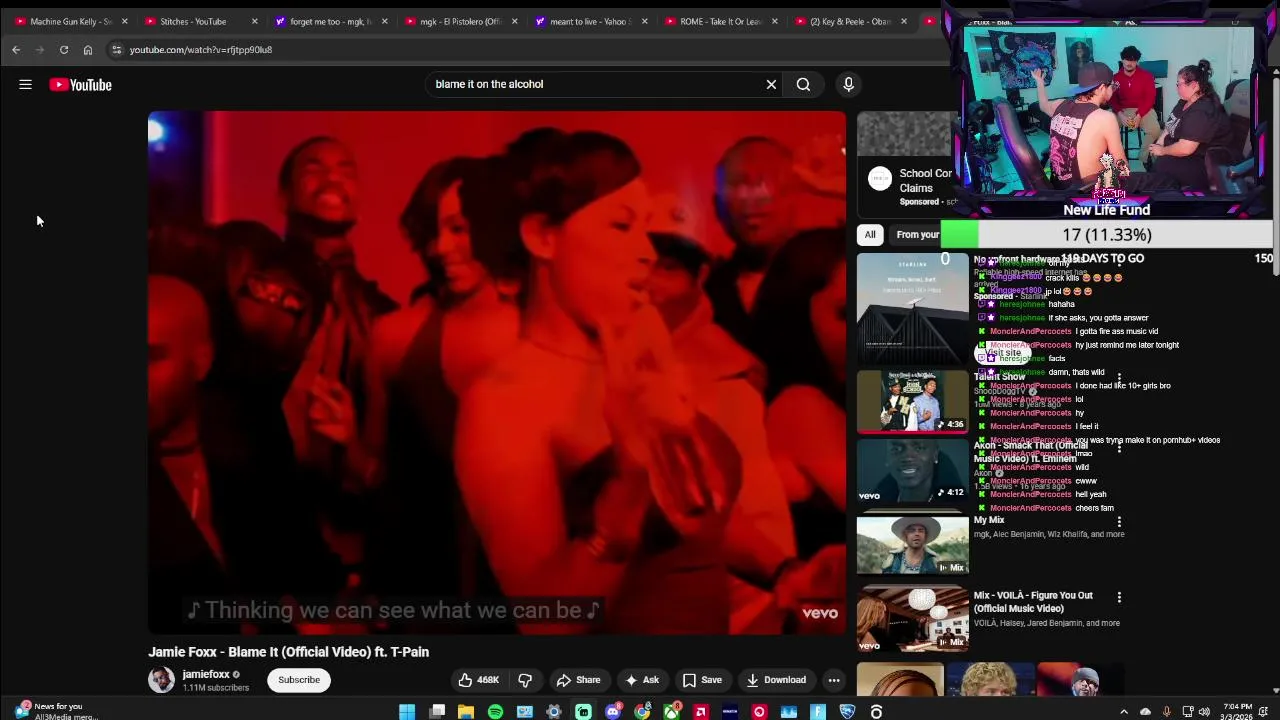The height and width of the screenshot is (720, 1280).
Task: Show hidden system tray icons
Action: [x=1124, y=712]
